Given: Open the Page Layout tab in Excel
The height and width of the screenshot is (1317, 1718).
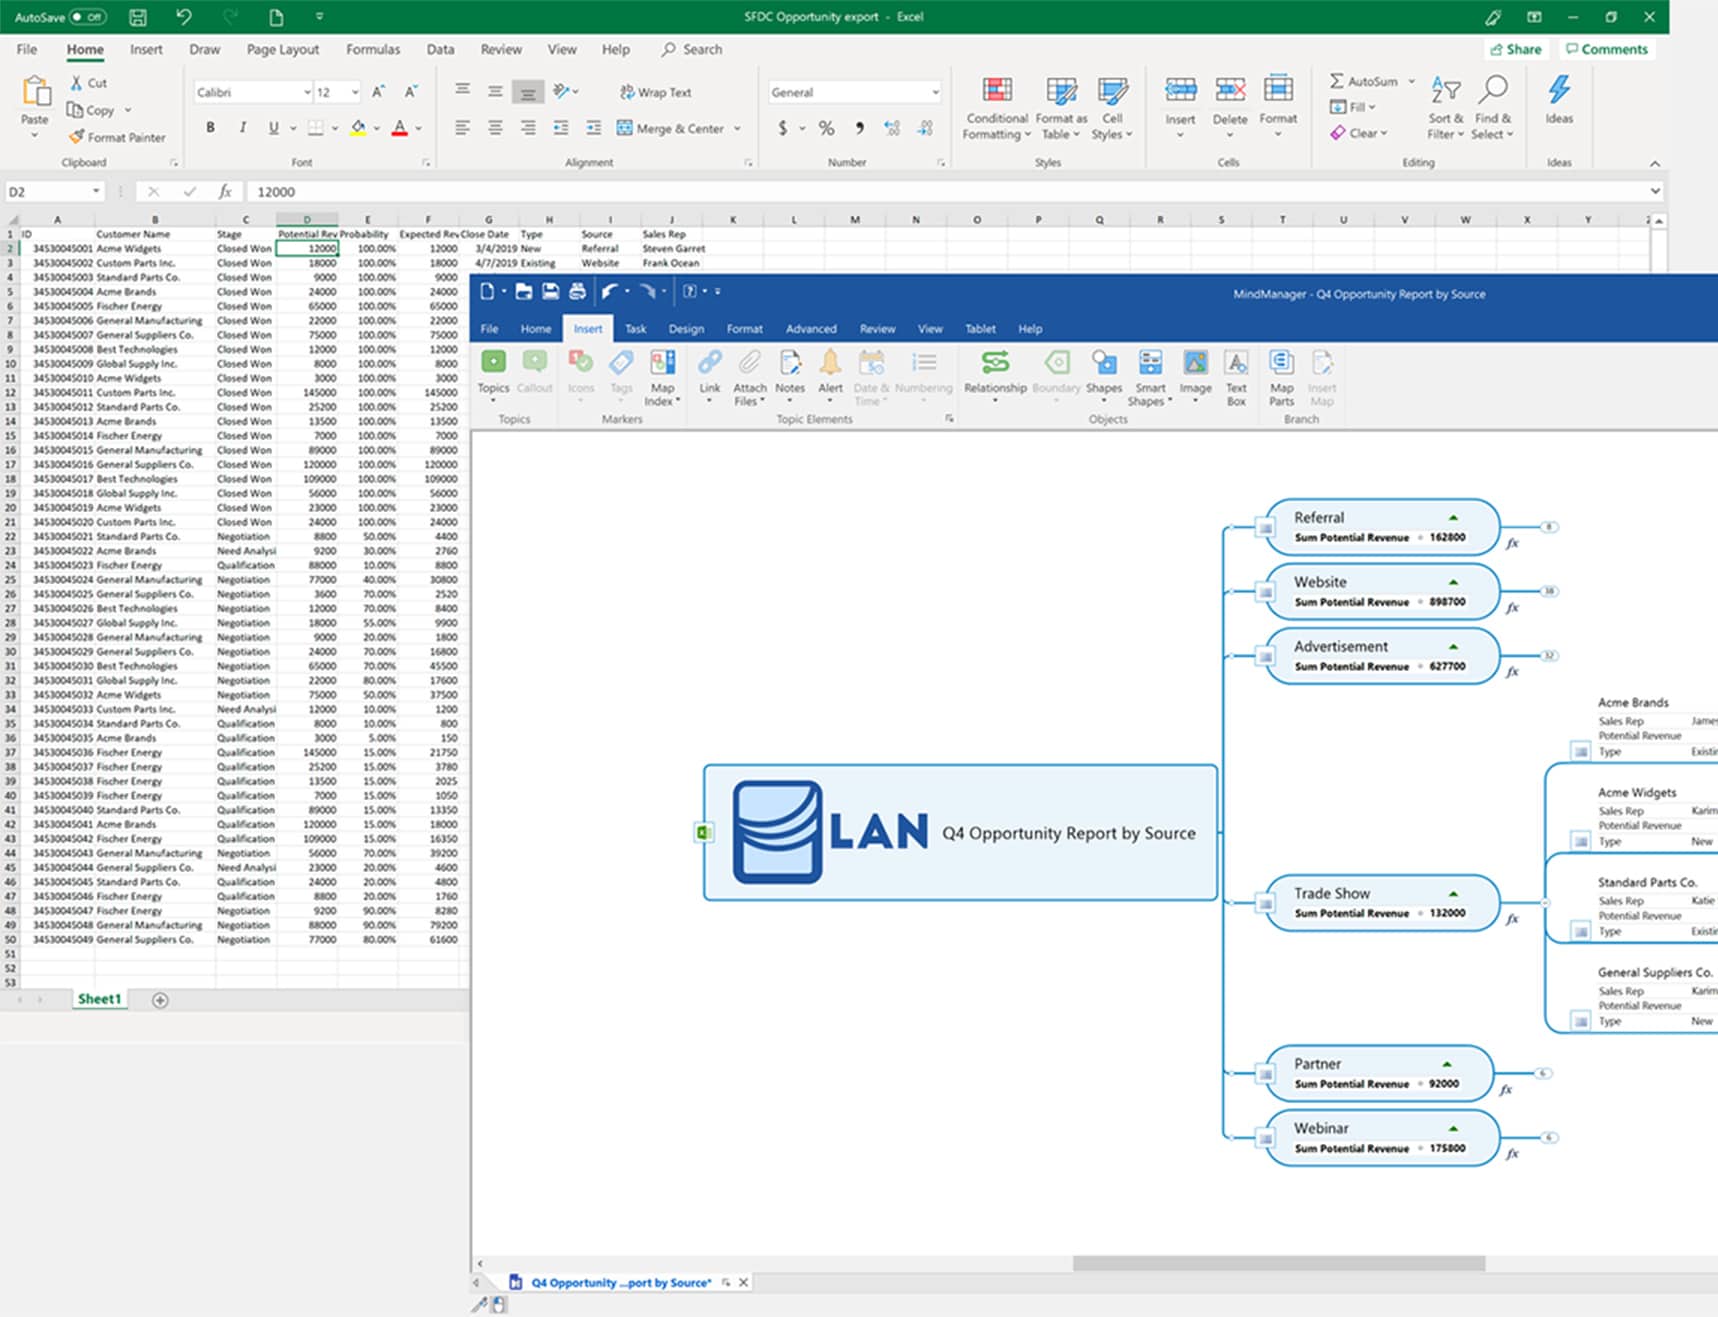Looking at the screenshot, I should 283,49.
